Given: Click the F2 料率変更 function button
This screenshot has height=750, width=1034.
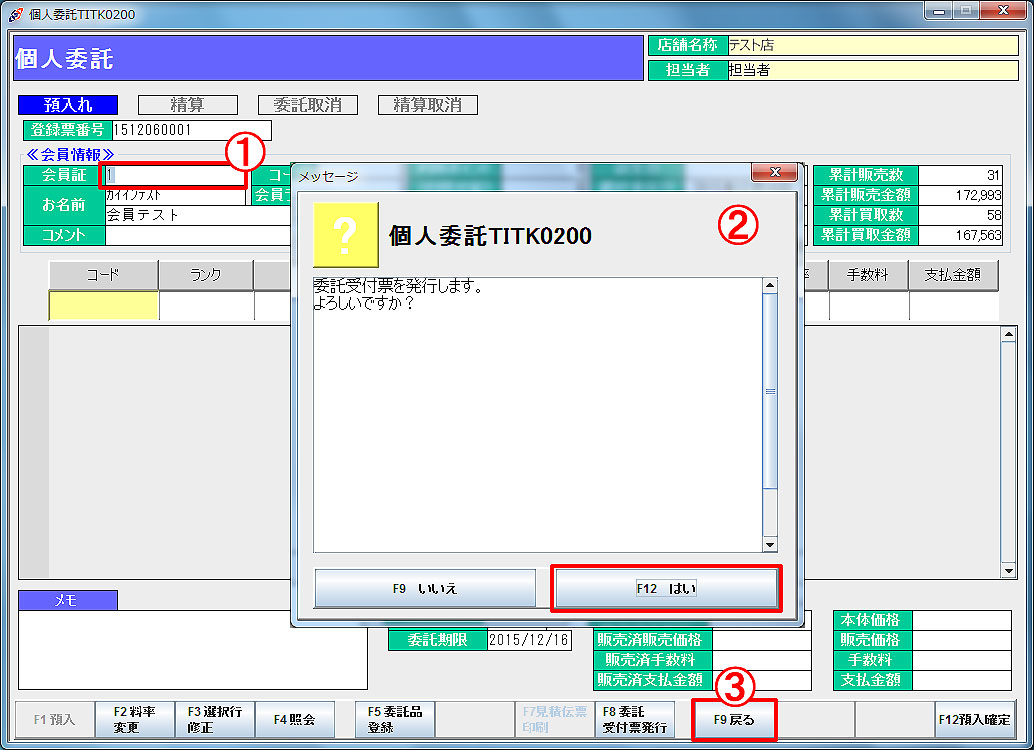Looking at the screenshot, I should pyautogui.click(x=135, y=719).
